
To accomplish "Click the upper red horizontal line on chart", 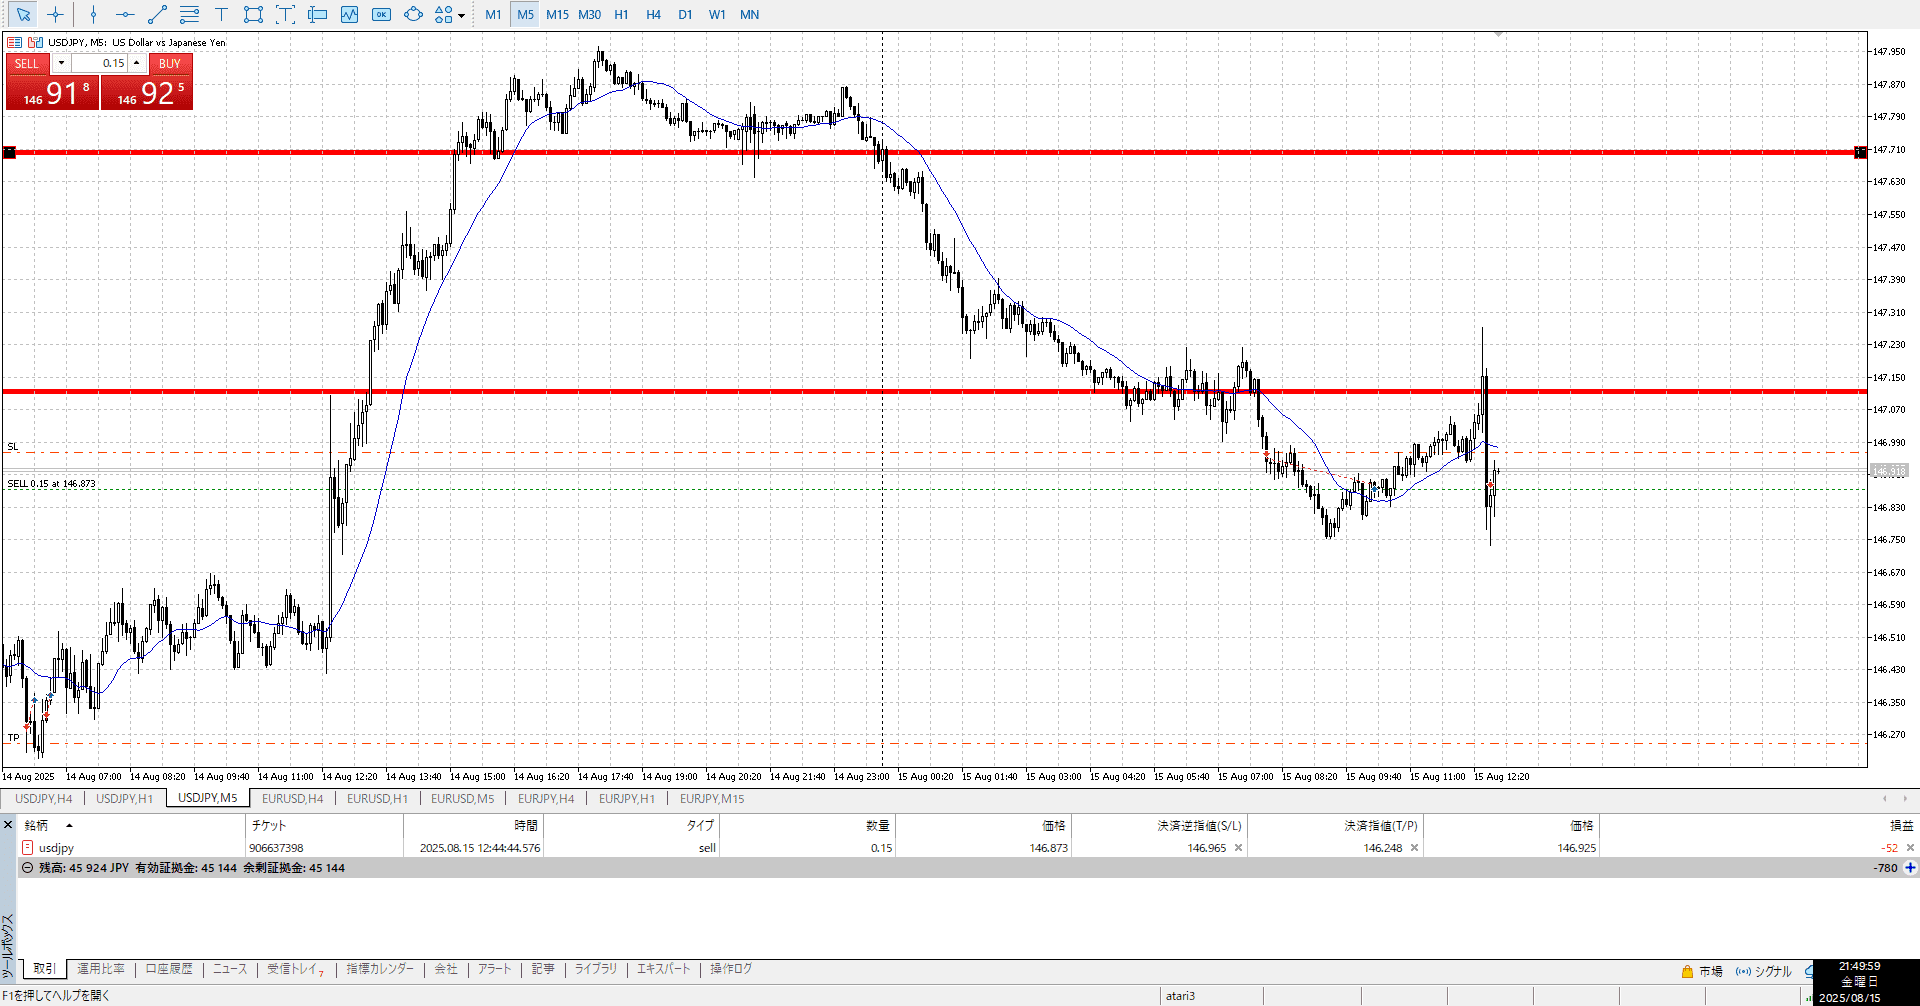I will click(x=1000, y=152).
